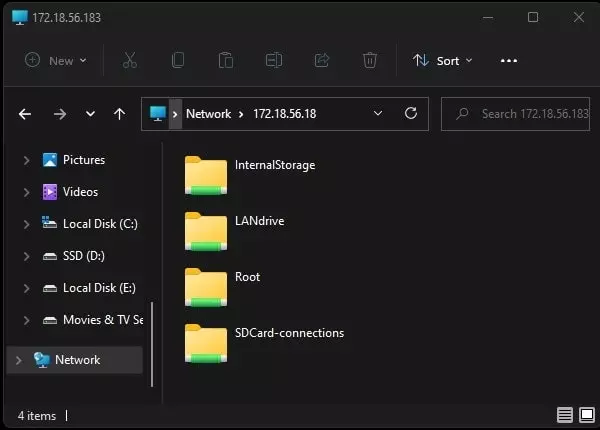600x430 pixels.
Task: Expand the SSD (D:) node
Action: (x=26, y=256)
